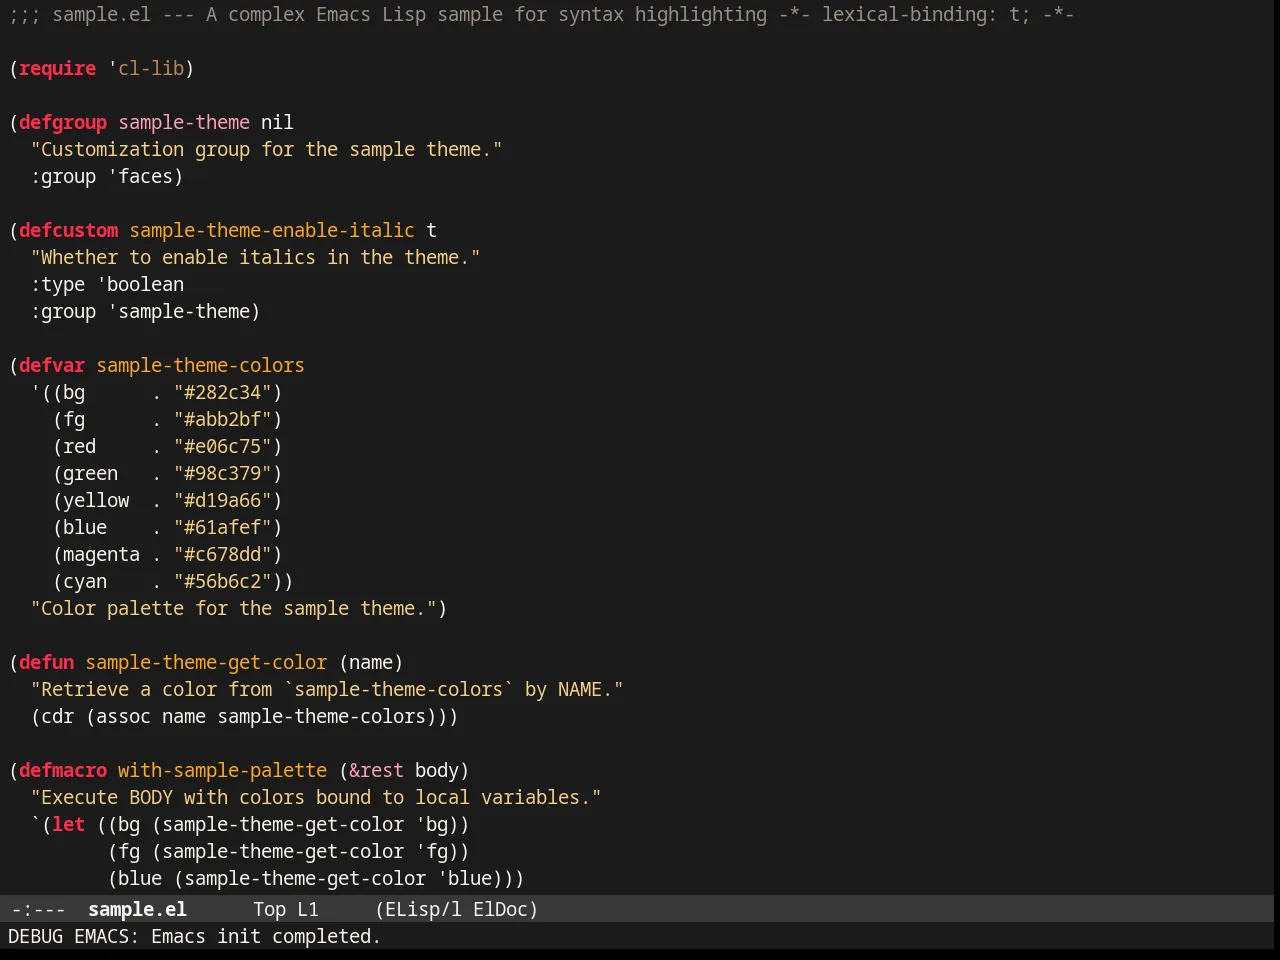The height and width of the screenshot is (960, 1280).
Task: Click the lexical-binding header comment line
Action: [541, 14]
